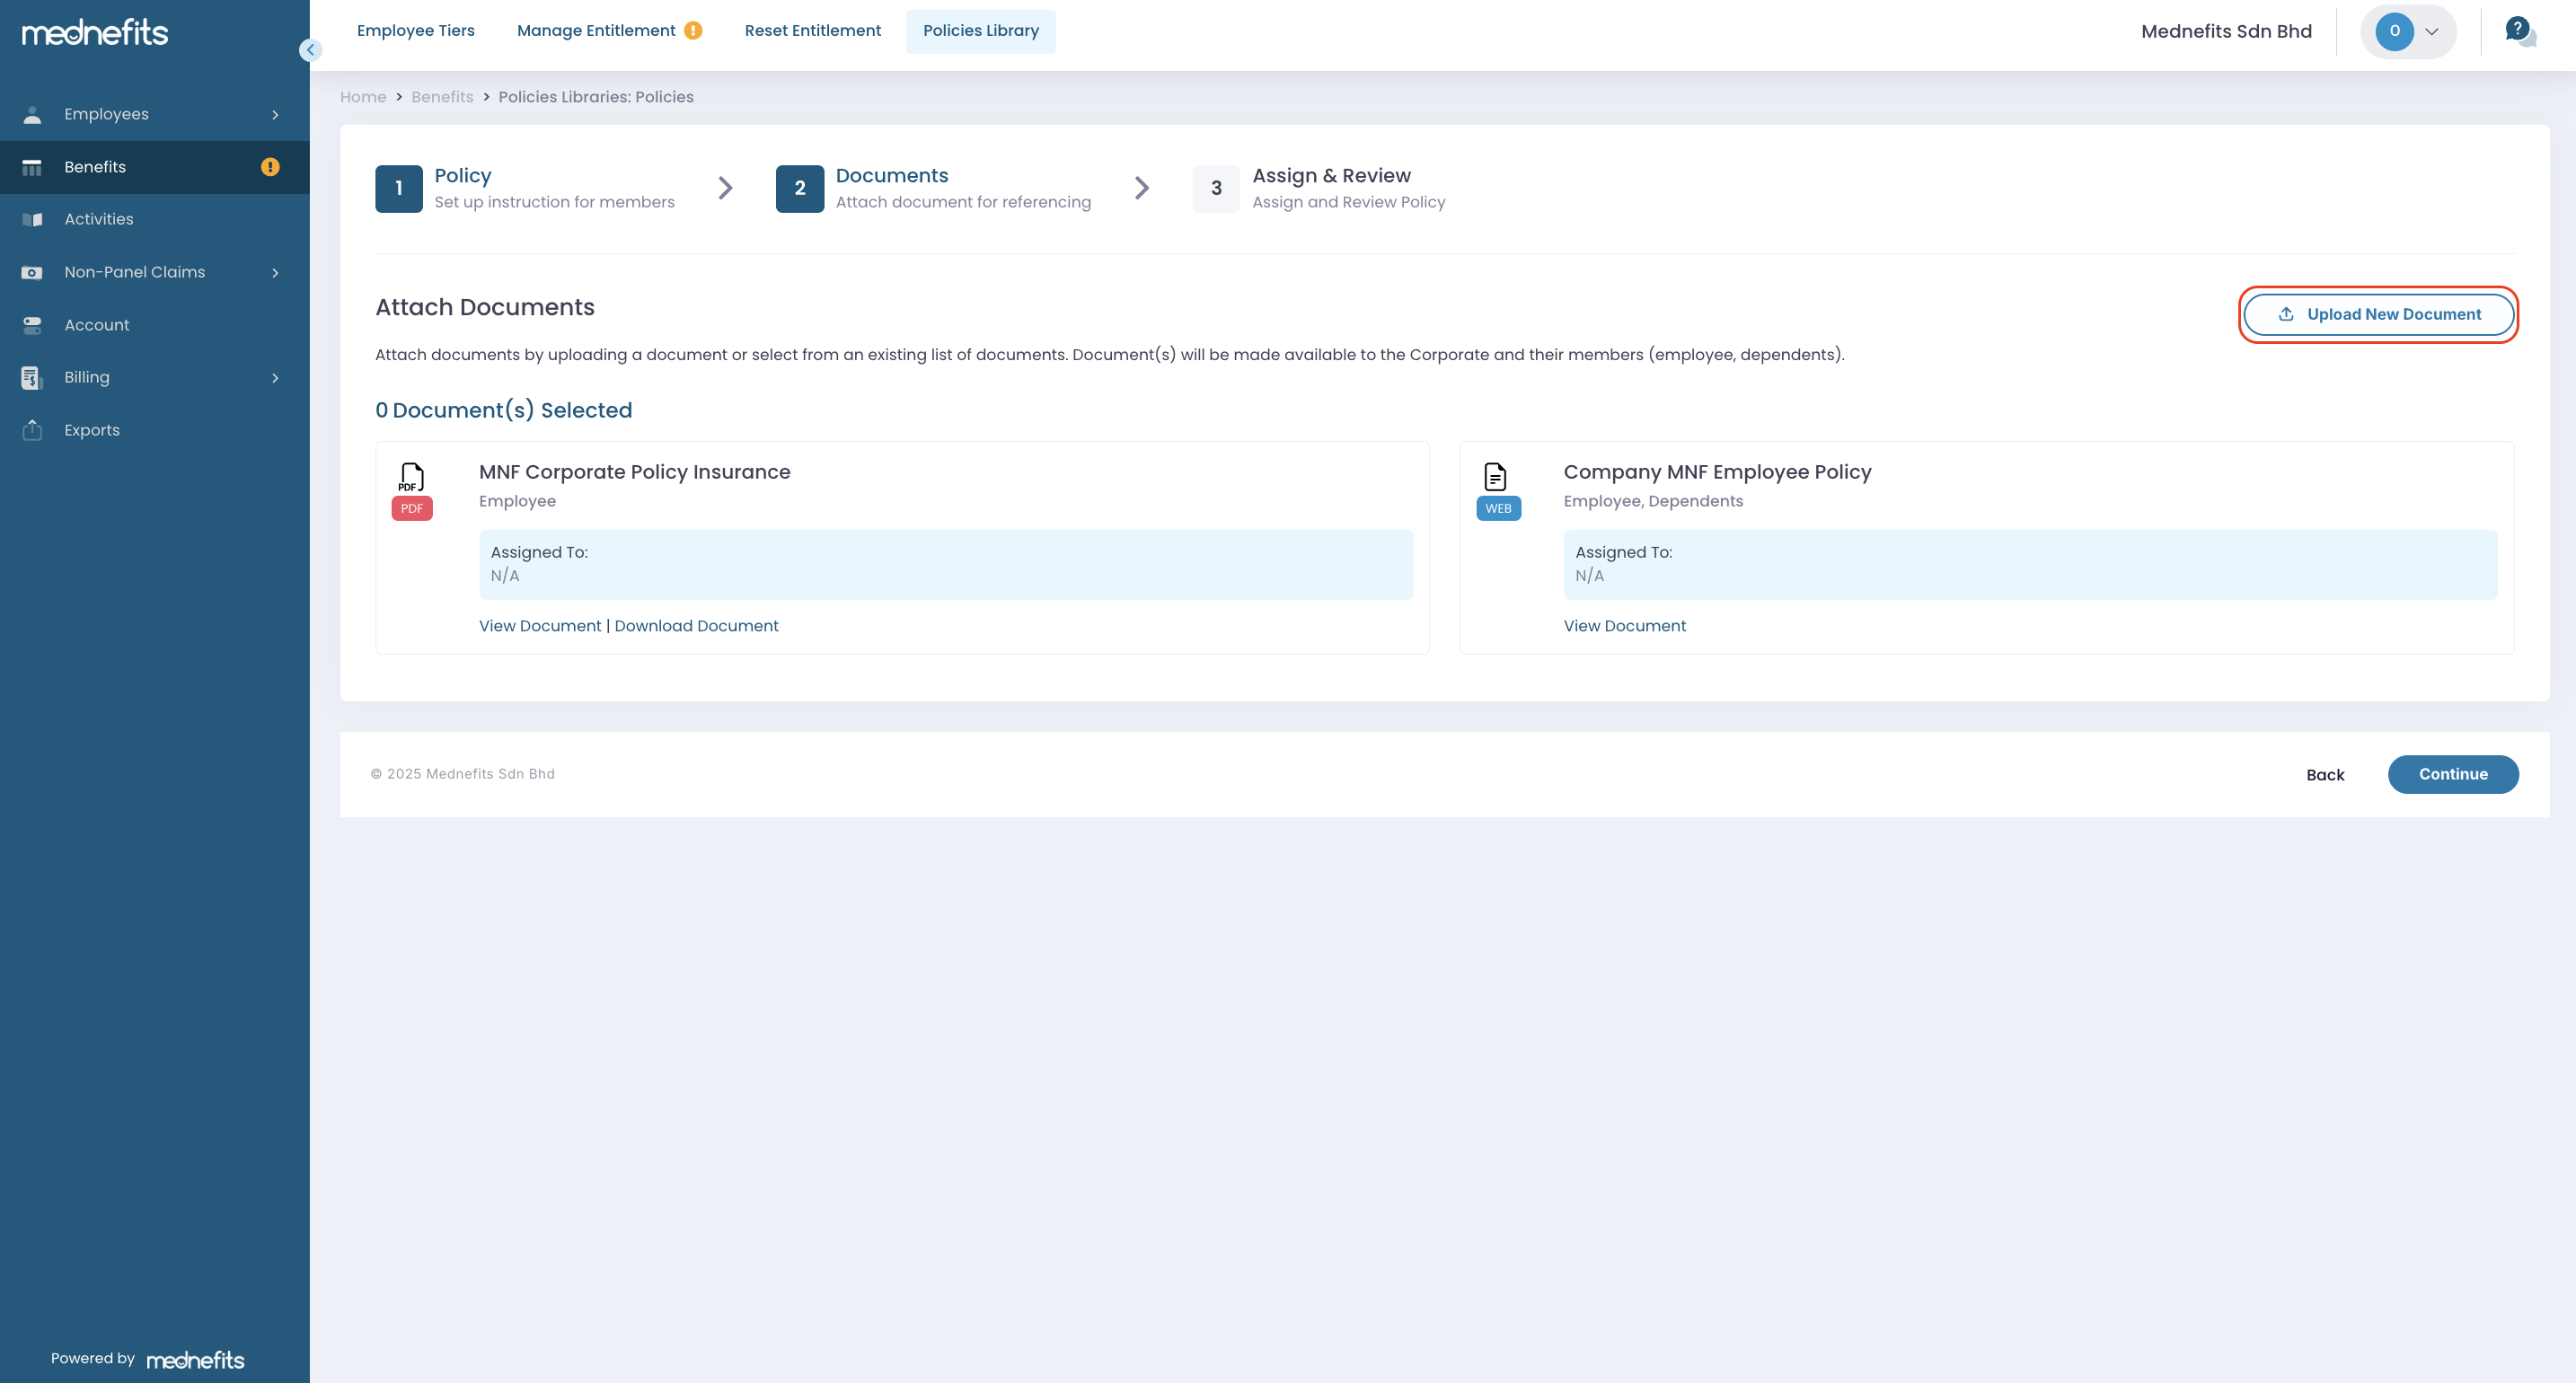Click step number 3 Assign & Review badge

pos(1216,188)
